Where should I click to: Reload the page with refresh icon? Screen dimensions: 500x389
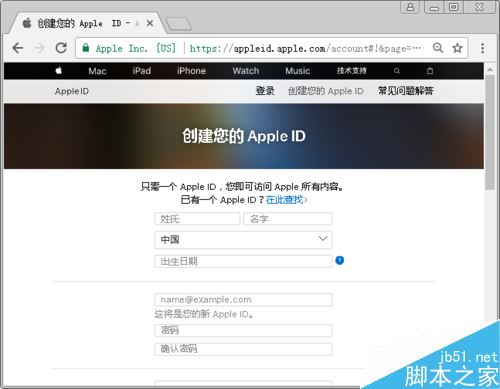point(61,48)
